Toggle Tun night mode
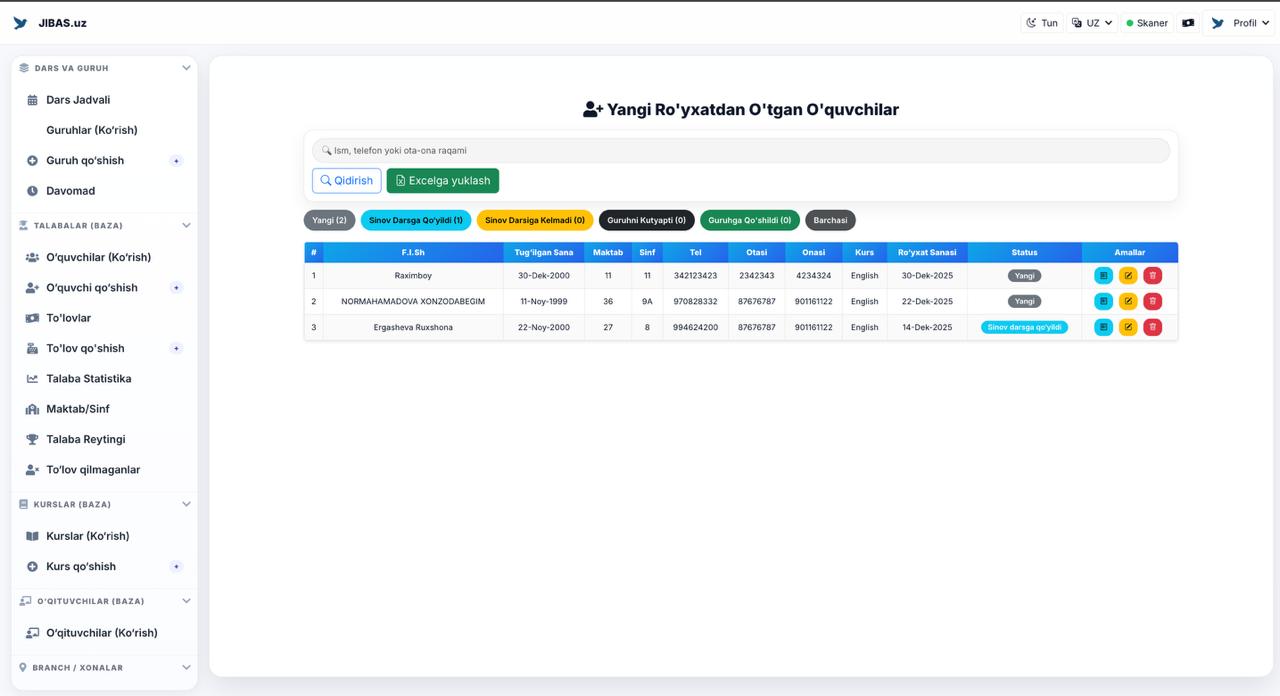Viewport: 1280px width, 696px height. point(1041,23)
